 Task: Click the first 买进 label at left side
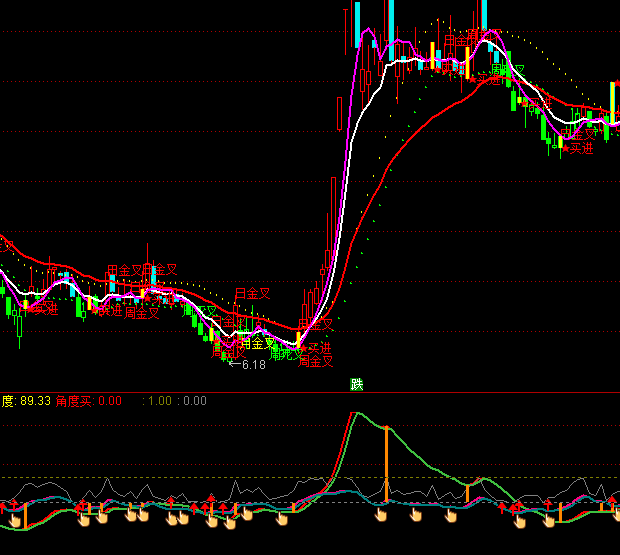[x=41, y=309]
